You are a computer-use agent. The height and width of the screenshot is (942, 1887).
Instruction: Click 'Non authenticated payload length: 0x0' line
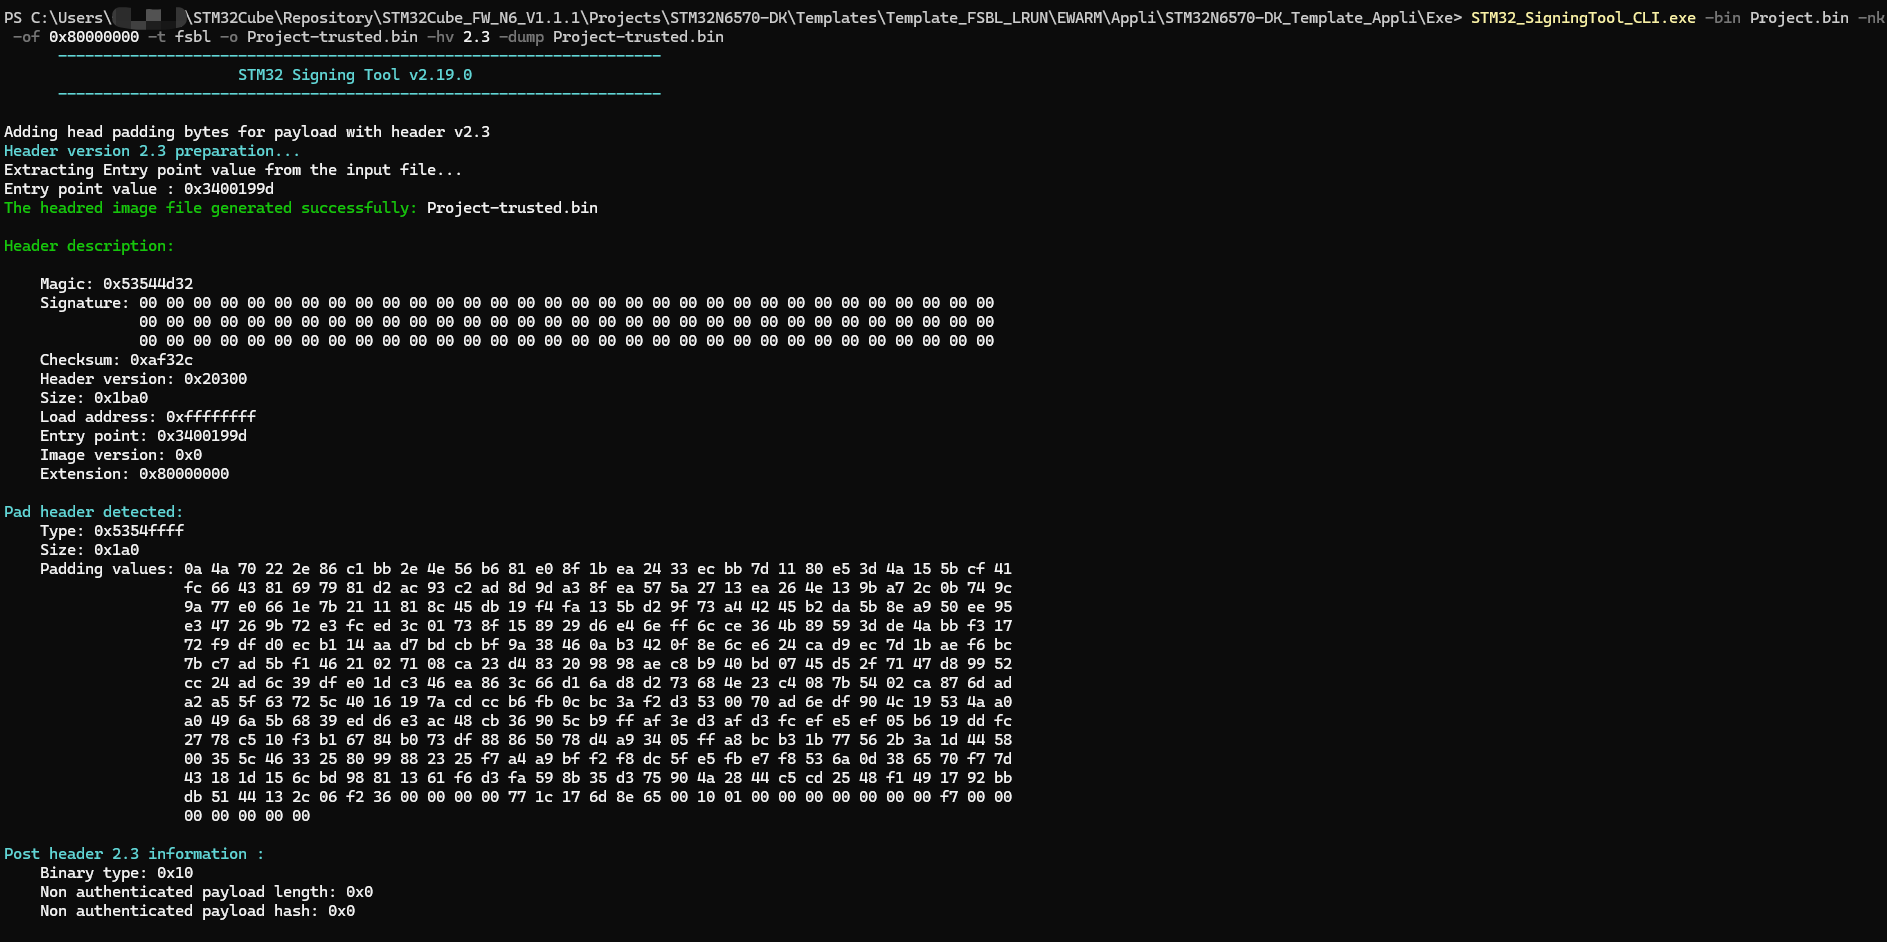point(206,892)
